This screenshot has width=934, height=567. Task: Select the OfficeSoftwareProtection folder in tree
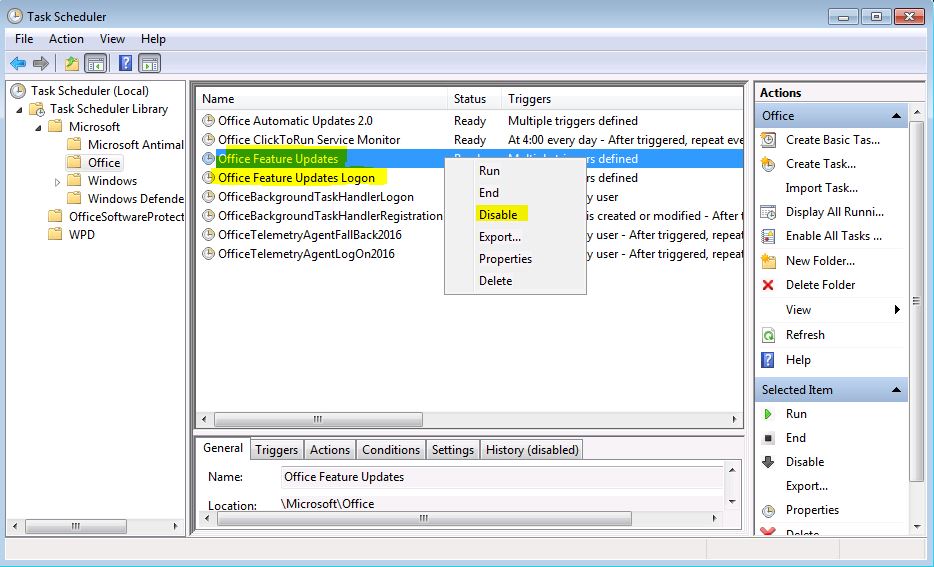click(x=126, y=216)
